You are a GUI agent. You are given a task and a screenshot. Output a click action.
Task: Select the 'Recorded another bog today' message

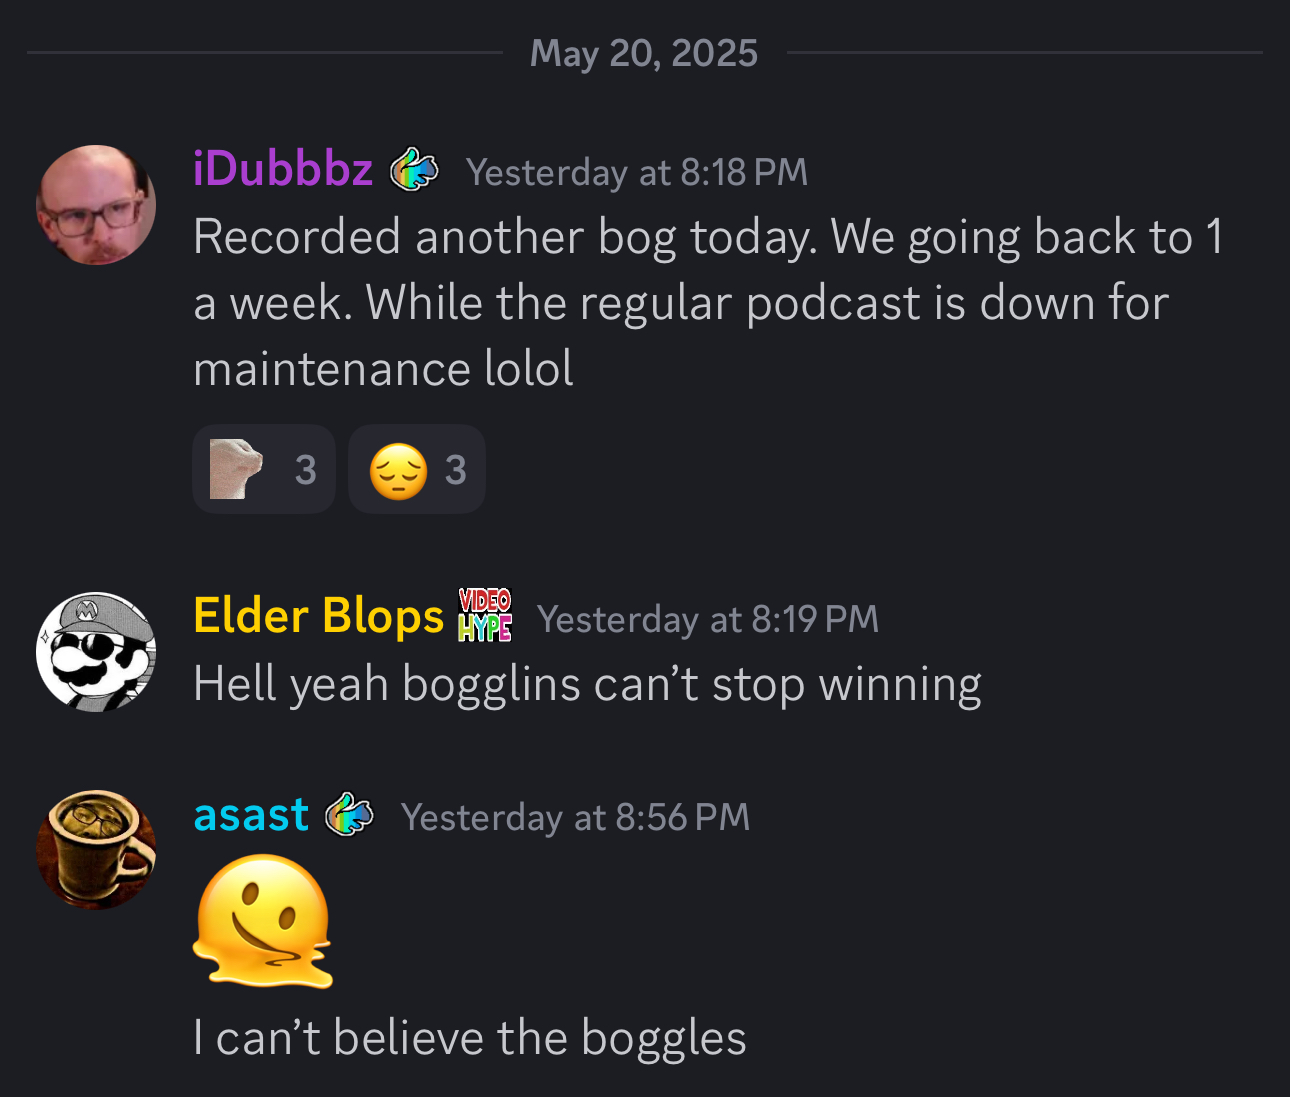[x=708, y=303]
